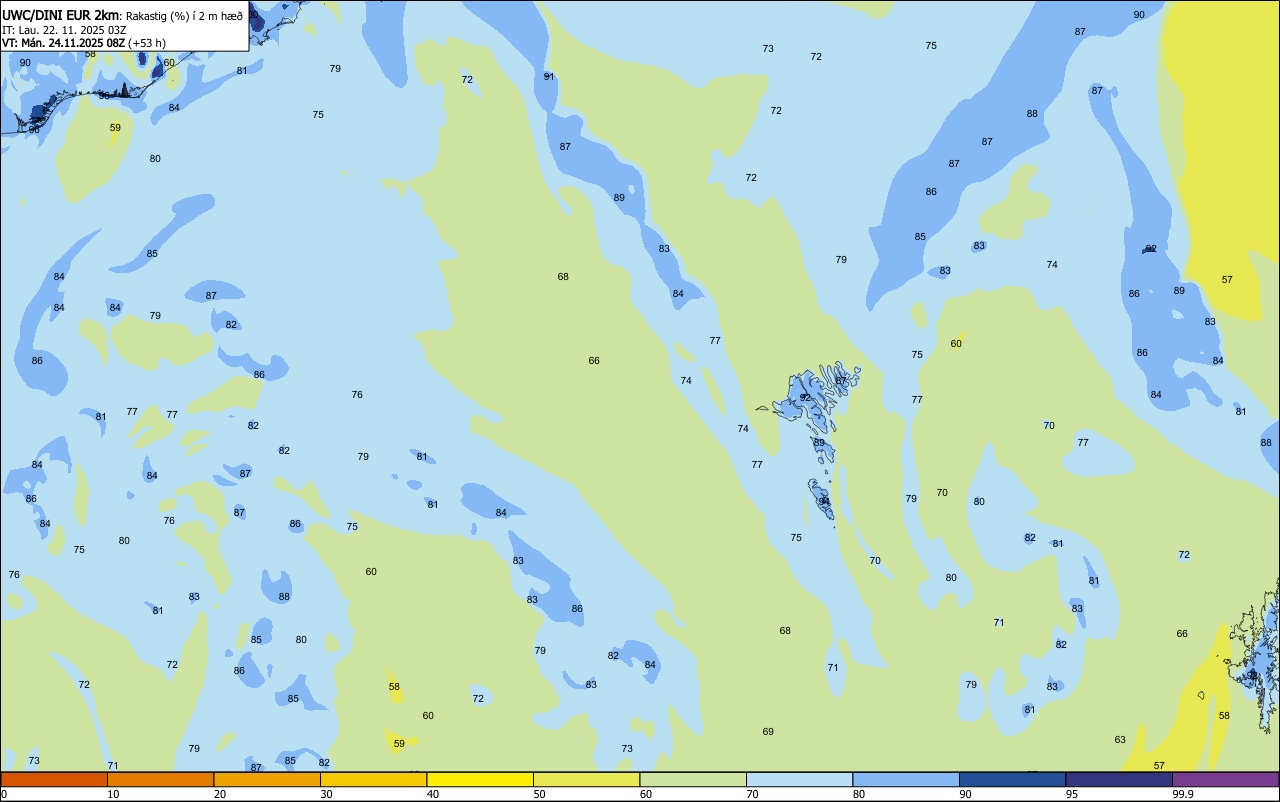Select the '30' legend tick label
The width and height of the screenshot is (1280, 802).
(326, 794)
